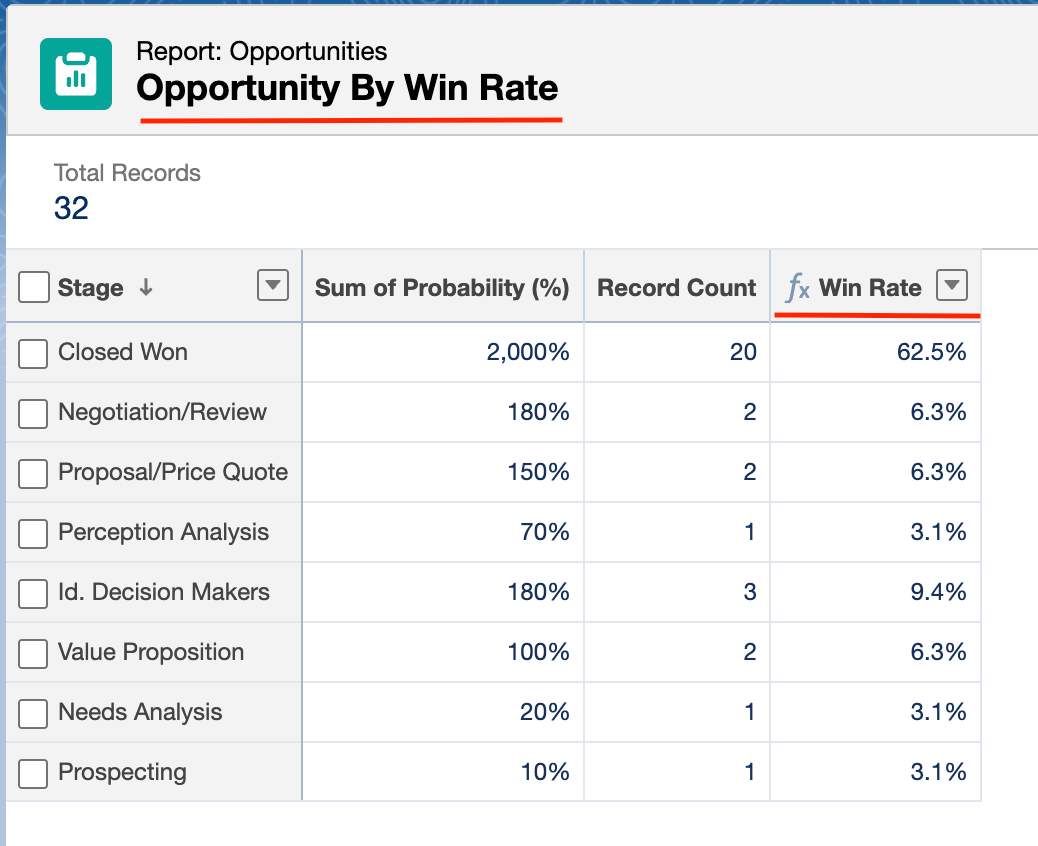Click the Opportunity By Win Rate title
The image size is (1038, 846).
coord(347,88)
